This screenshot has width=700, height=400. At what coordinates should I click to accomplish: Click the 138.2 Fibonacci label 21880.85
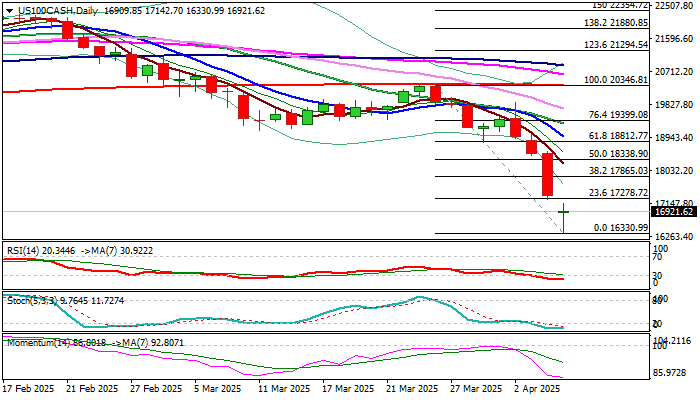(x=615, y=22)
